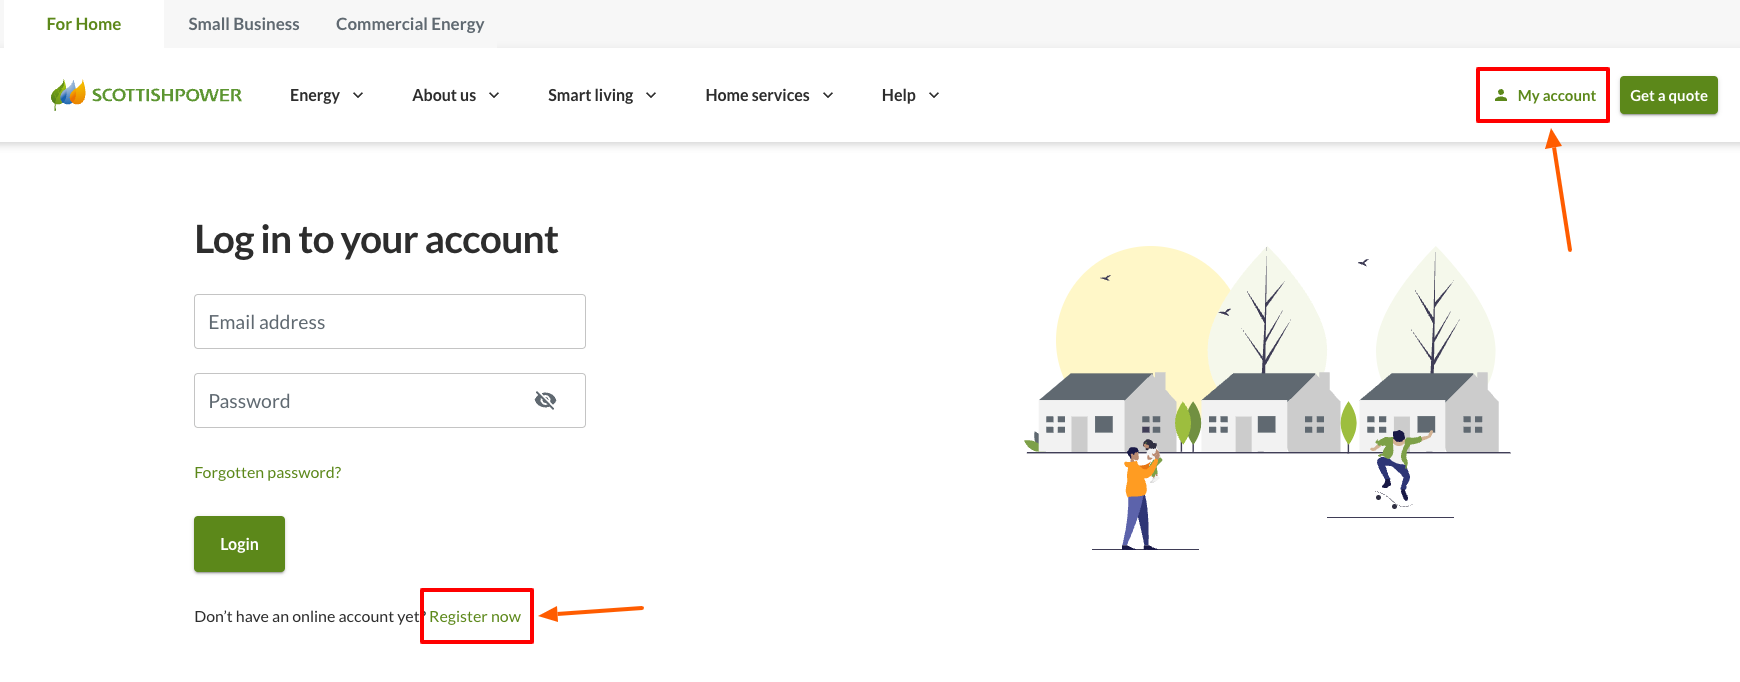Select the Small Business tab

click(x=244, y=24)
